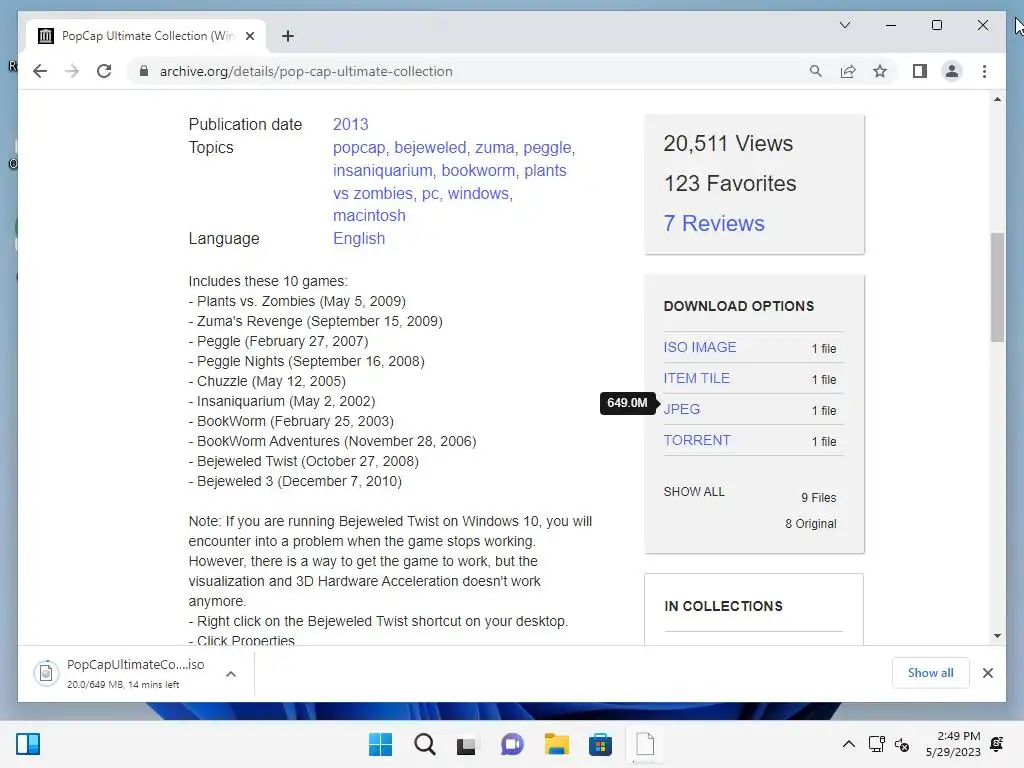Go back to the previous page

(40, 71)
